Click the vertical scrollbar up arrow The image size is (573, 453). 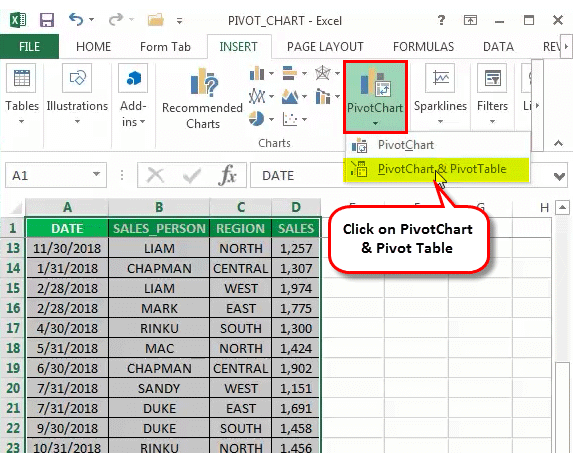coord(562,208)
